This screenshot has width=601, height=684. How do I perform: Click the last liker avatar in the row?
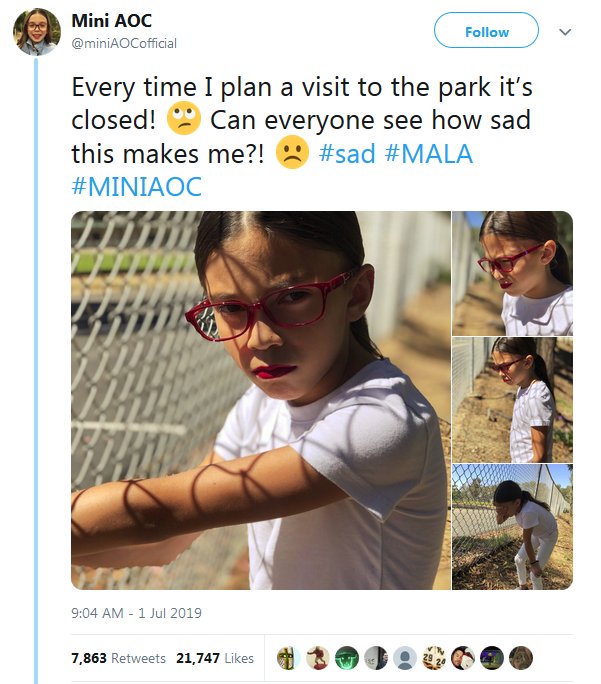pyautogui.click(x=521, y=658)
